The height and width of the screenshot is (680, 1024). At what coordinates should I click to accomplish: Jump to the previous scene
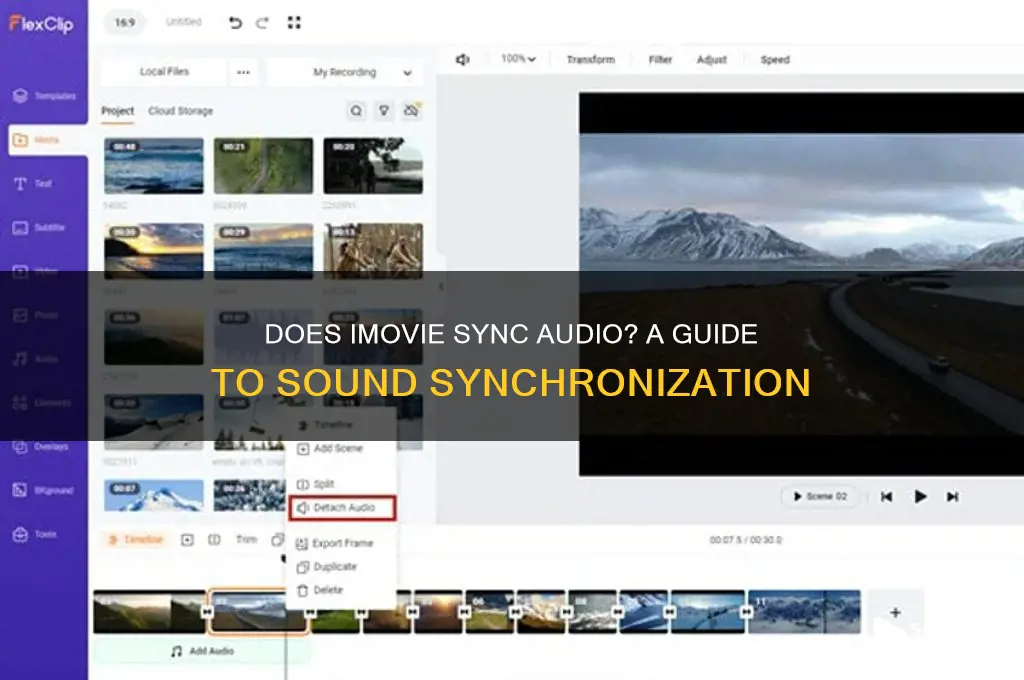click(x=886, y=497)
